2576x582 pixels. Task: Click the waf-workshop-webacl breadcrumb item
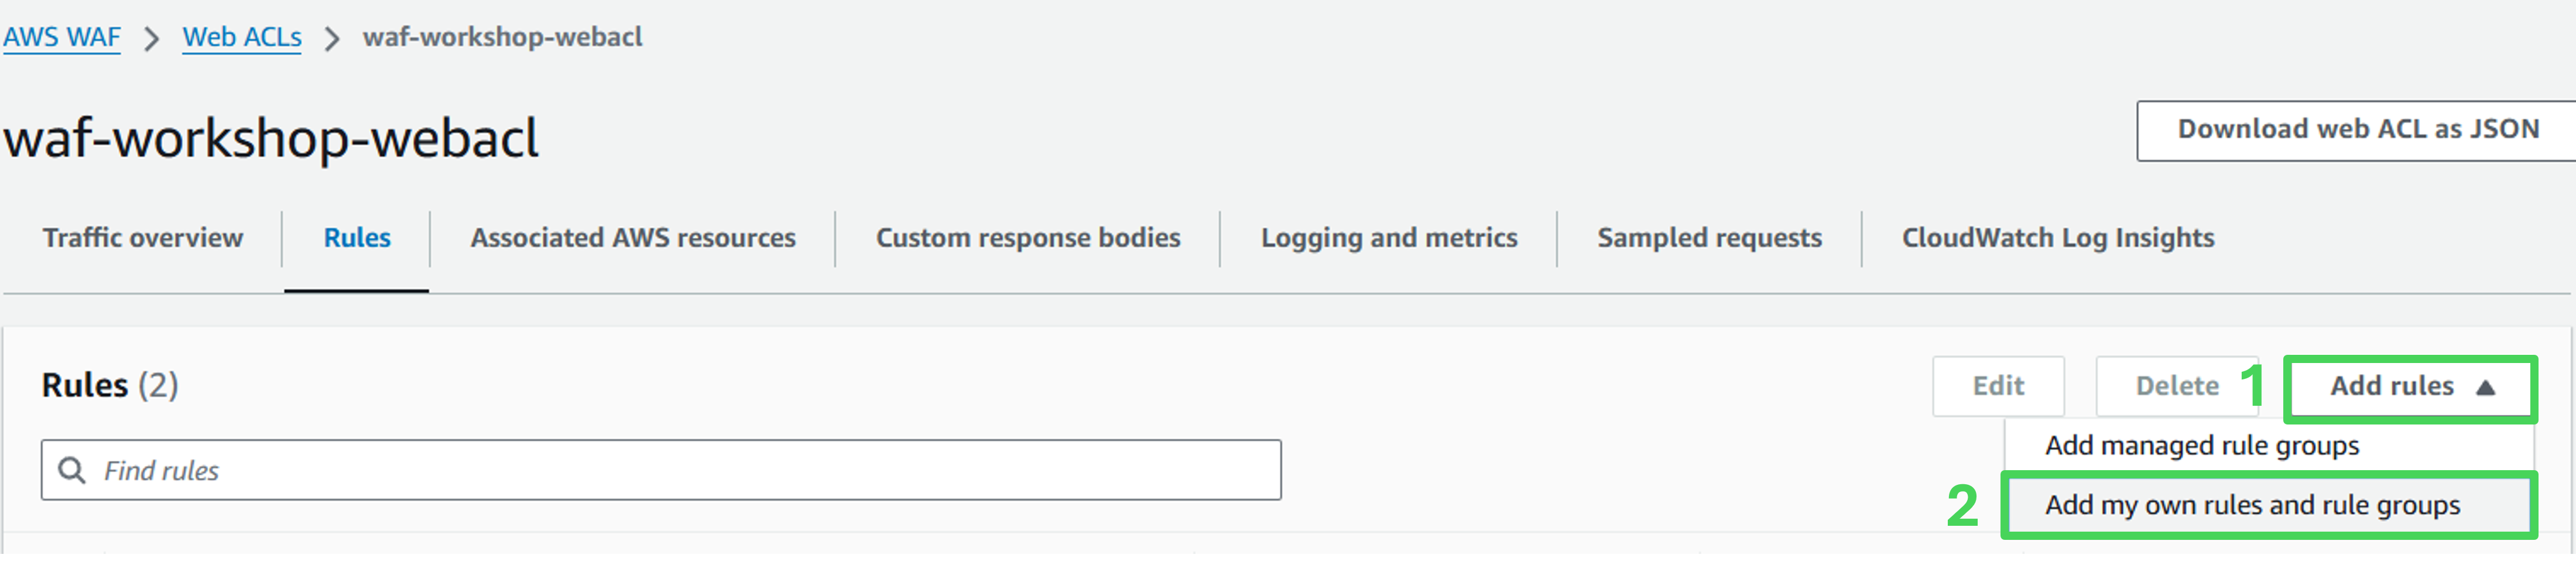pyautogui.click(x=502, y=37)
